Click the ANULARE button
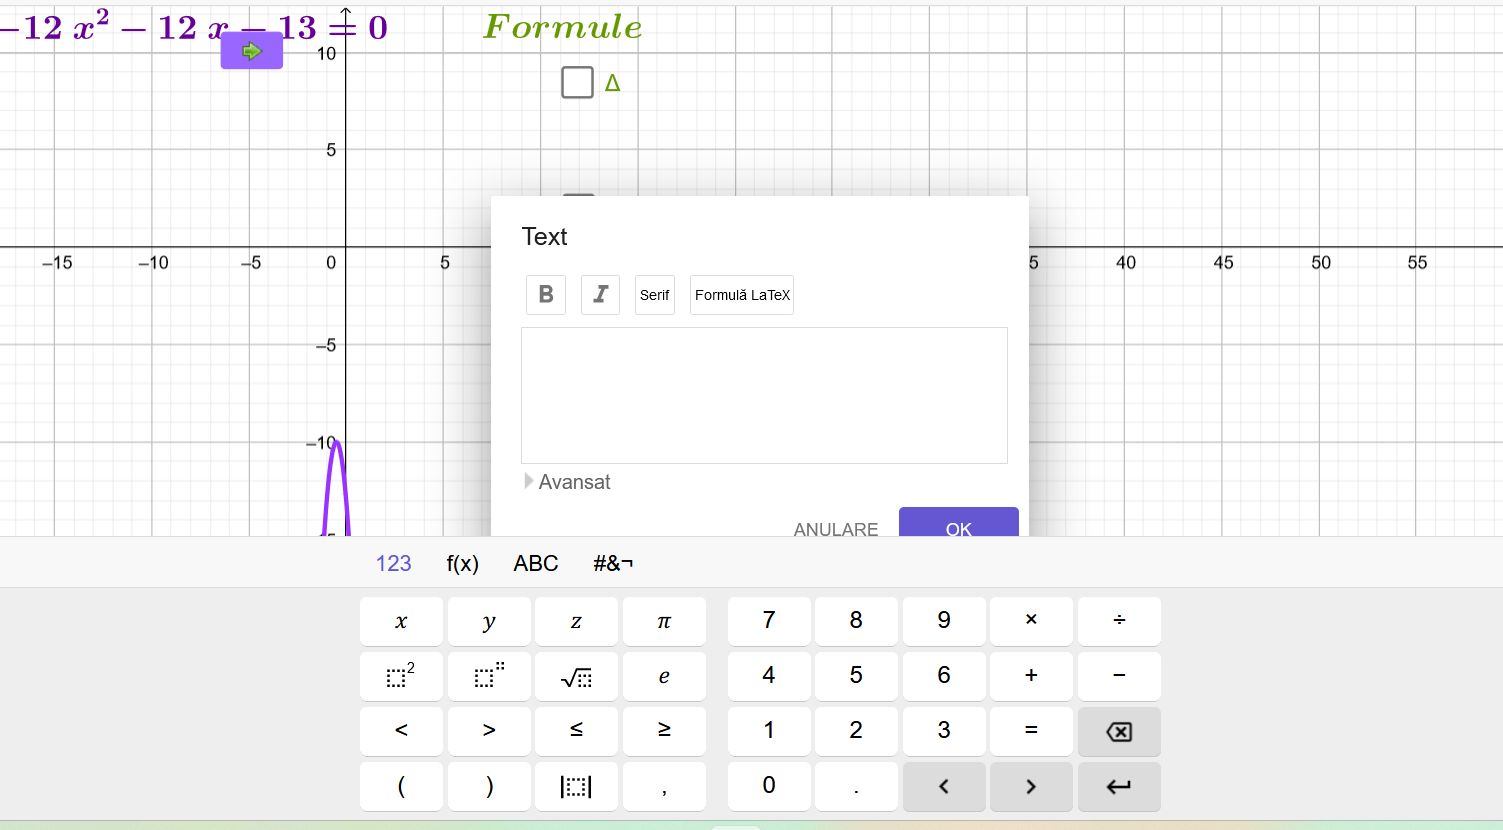1503x830 pixels. coord(836,528)
